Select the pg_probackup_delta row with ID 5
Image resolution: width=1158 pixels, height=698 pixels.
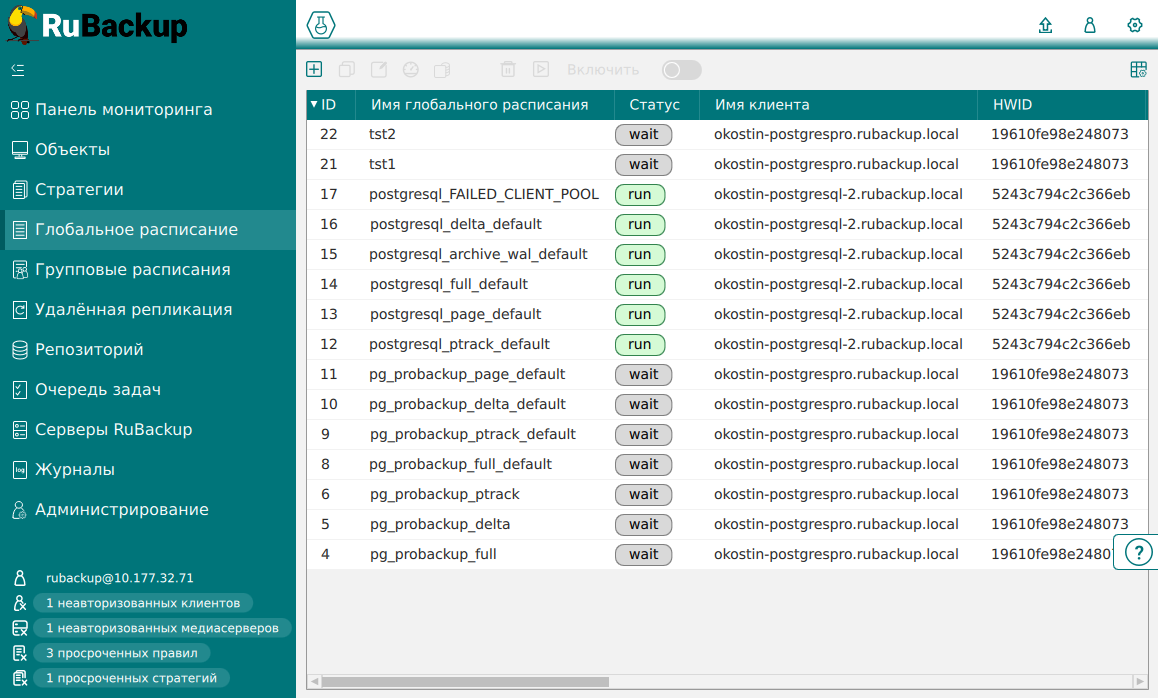[727, 524]
